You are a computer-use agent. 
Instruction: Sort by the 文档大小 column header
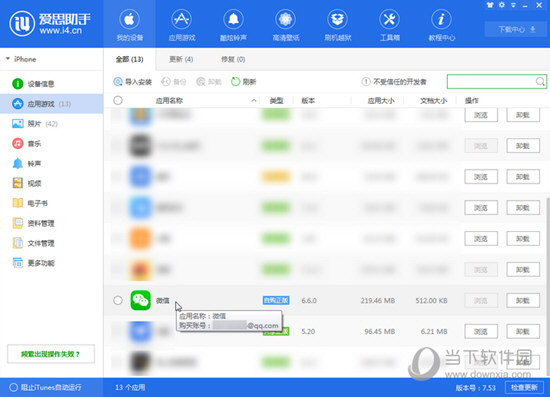434,101
